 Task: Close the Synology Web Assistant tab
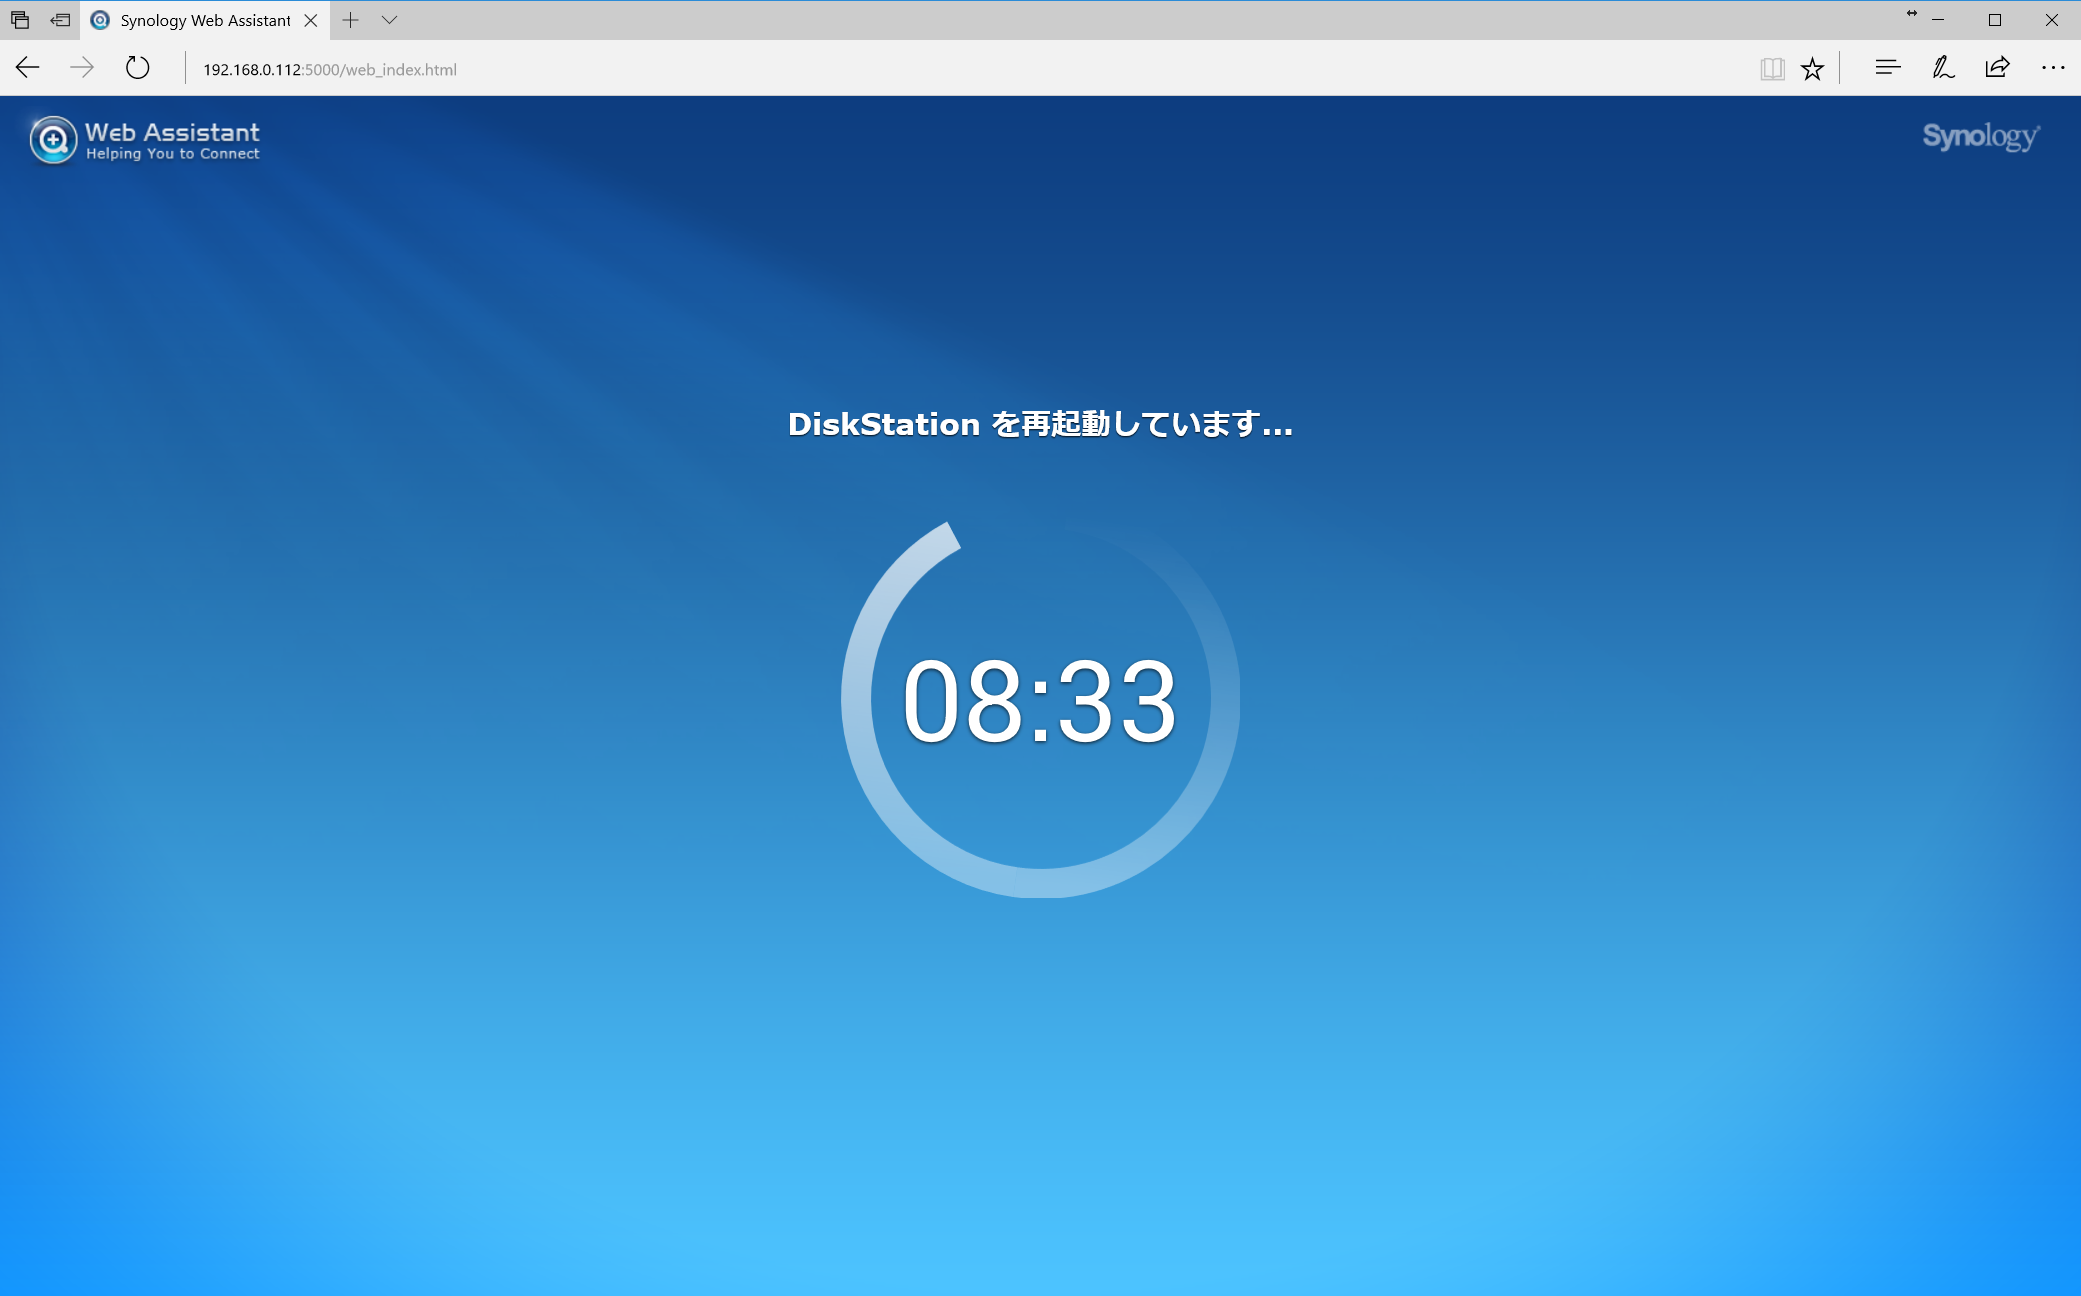[311, 20]
